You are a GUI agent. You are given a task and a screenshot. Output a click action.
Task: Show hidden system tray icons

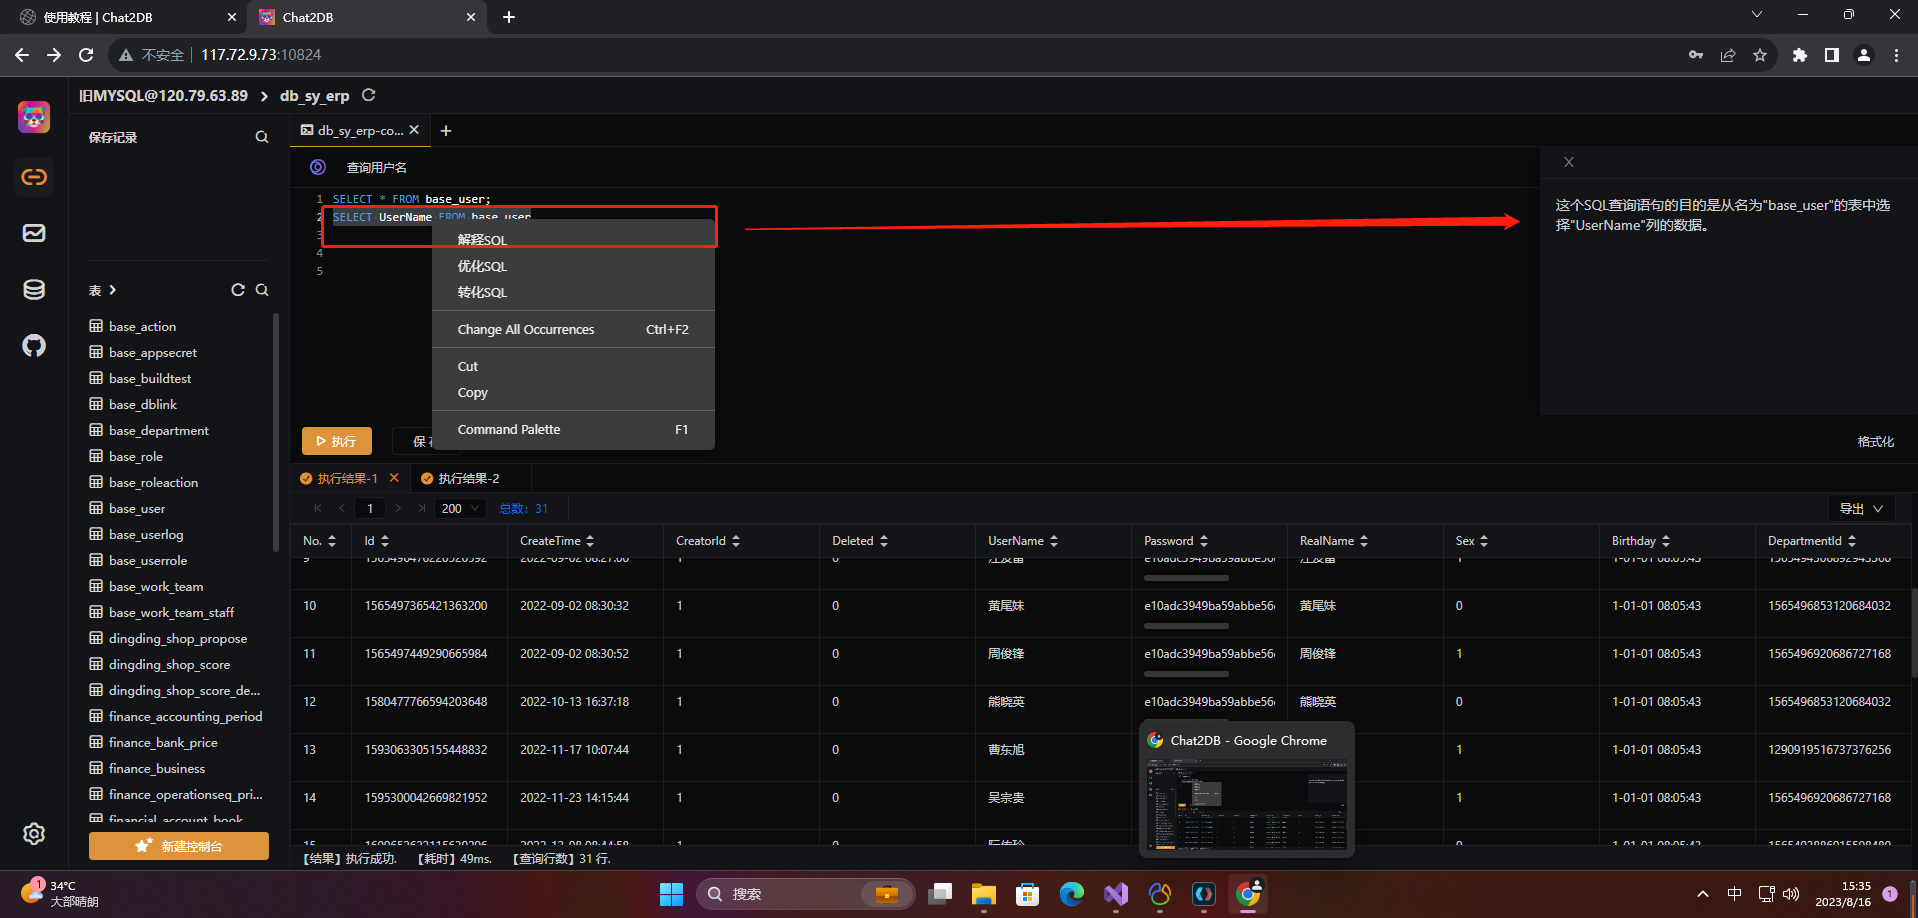[x=1703, y=894]
